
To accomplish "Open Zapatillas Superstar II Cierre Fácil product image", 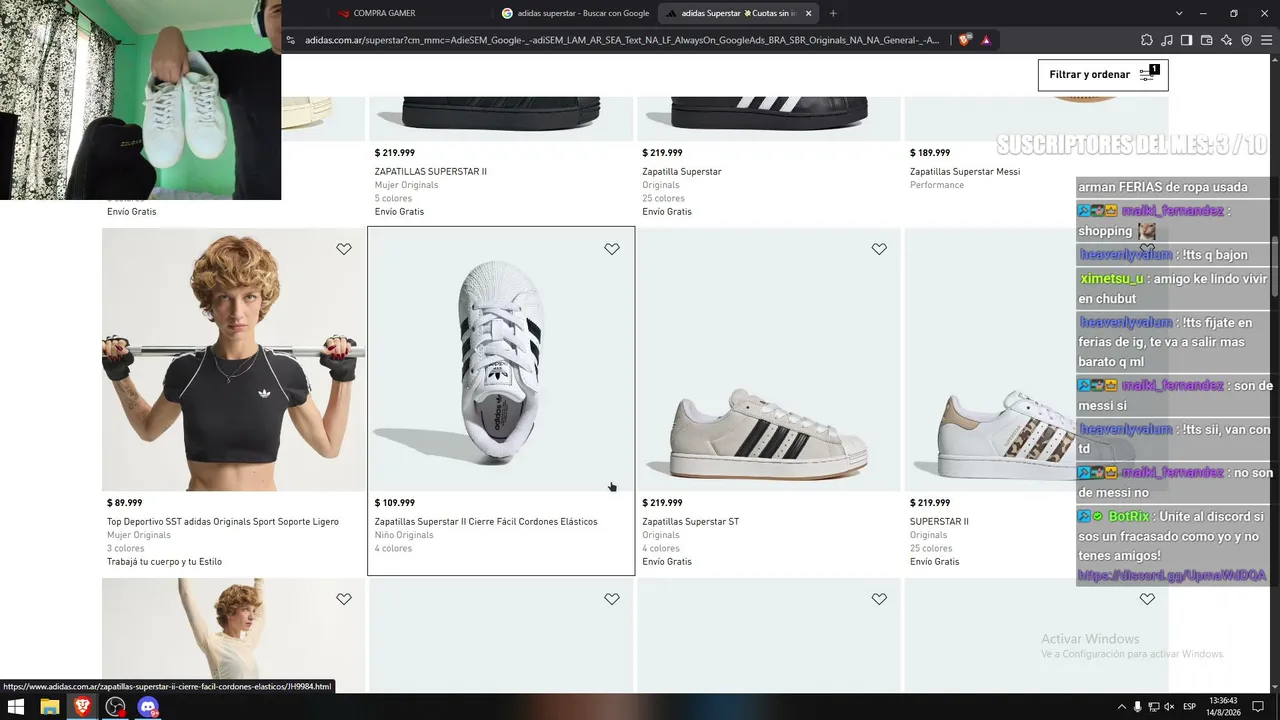I will (501, 360).
